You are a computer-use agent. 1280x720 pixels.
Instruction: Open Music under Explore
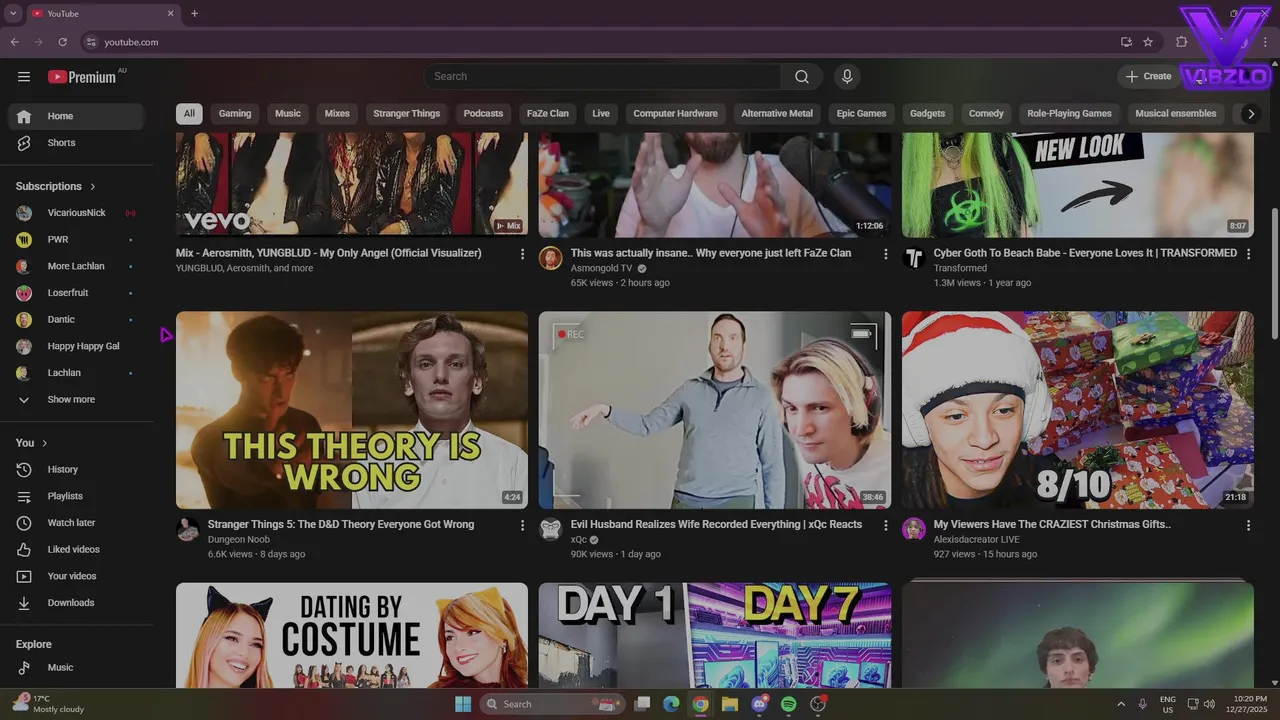click(x=76, y=667)
